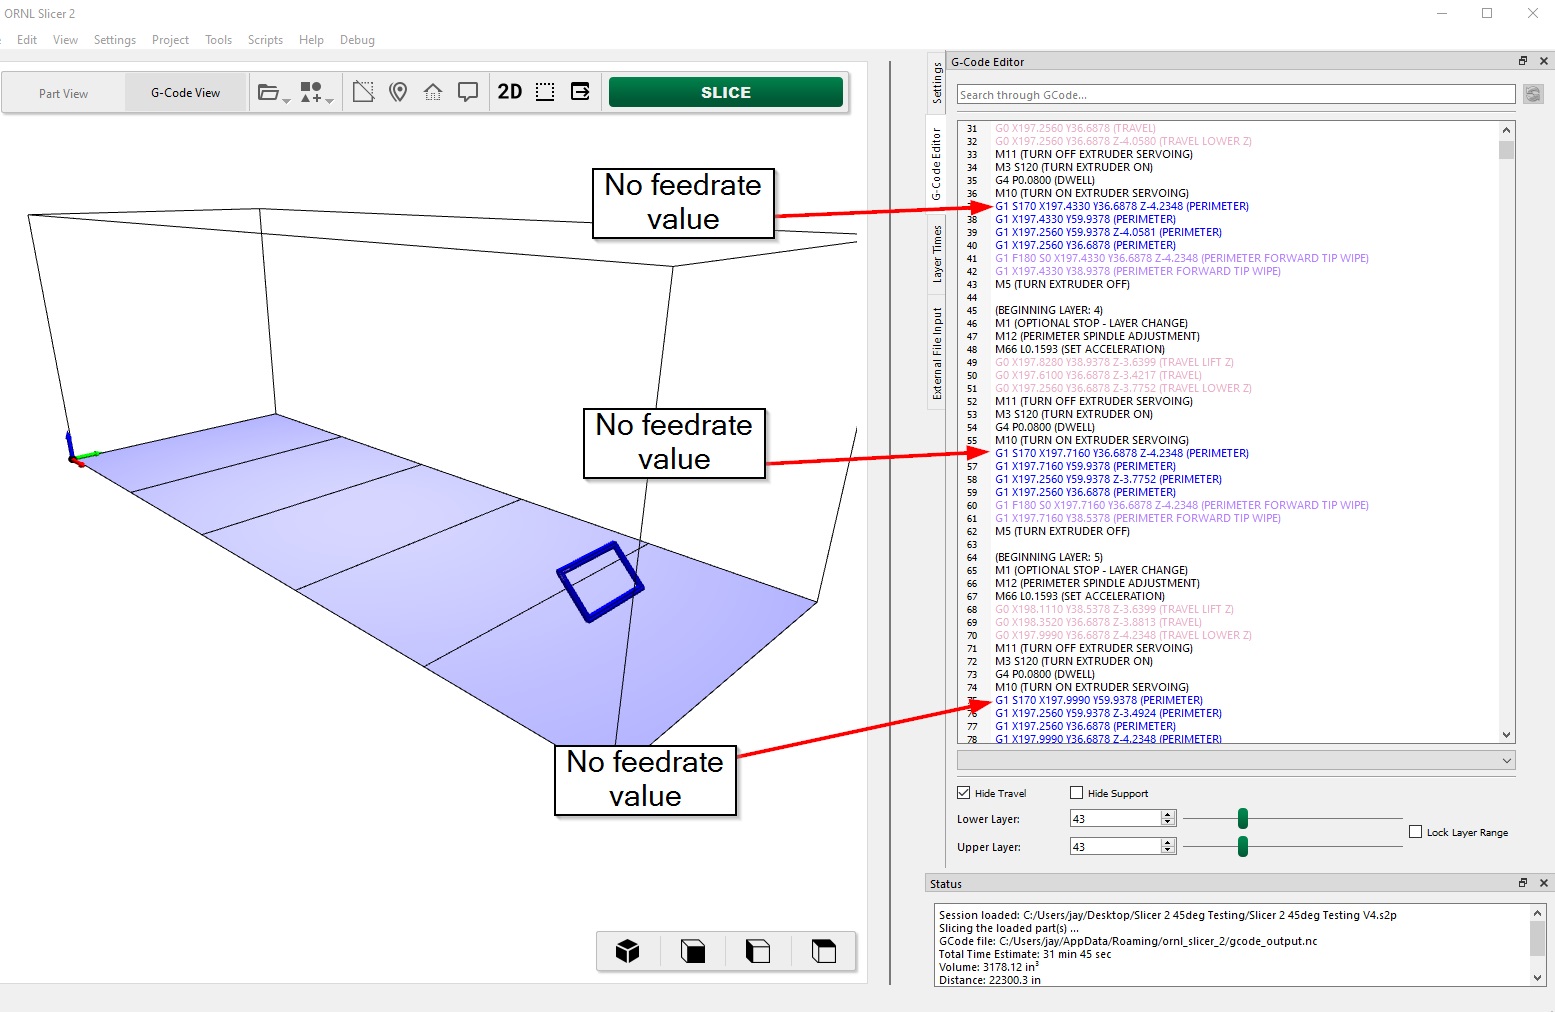The image size is (1555, 1012).
Task: Select line 41 G1 F180 PERIMETER FORWARD TIP WIPE
Action: (x=1181, y=258)
